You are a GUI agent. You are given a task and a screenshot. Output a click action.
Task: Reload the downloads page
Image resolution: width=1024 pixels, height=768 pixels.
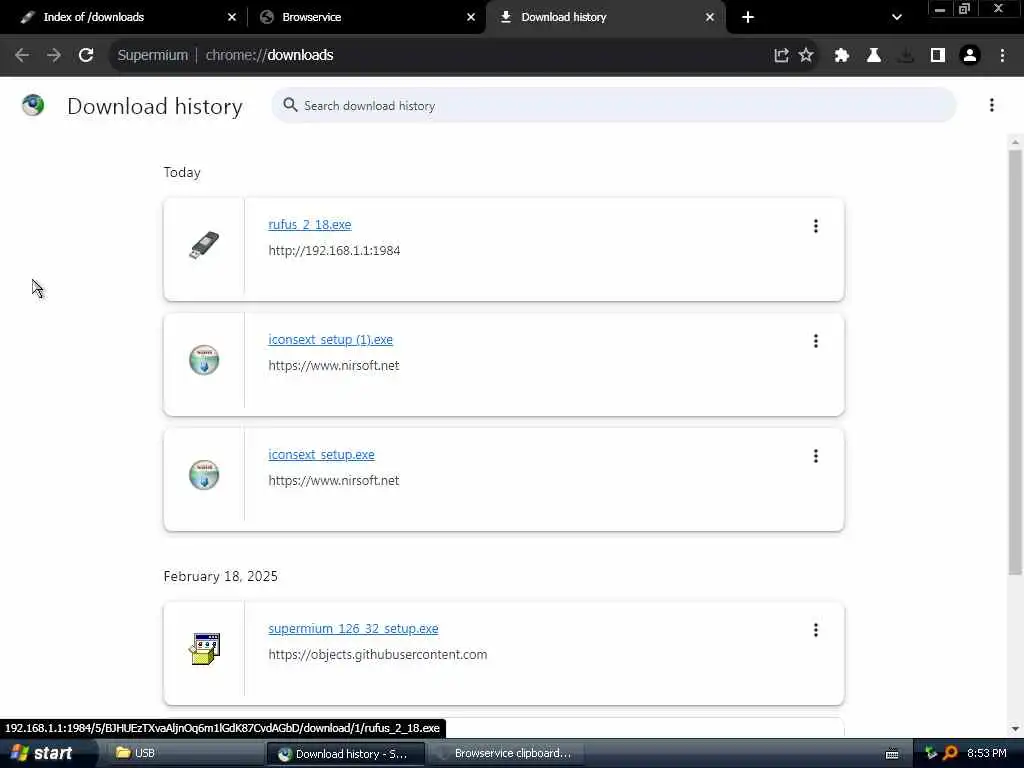coord(86,56)
